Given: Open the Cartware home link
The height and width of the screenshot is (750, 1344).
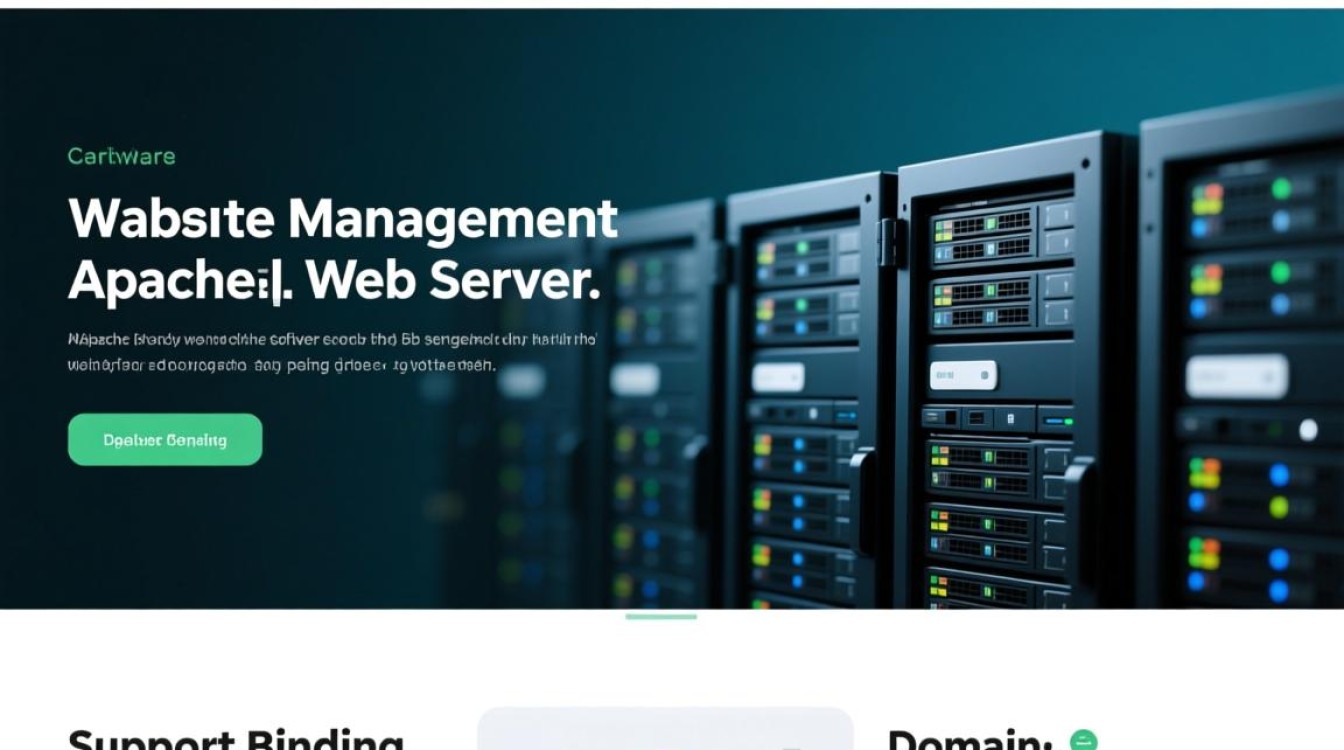Looking at the screenshot, I should 120,156.
